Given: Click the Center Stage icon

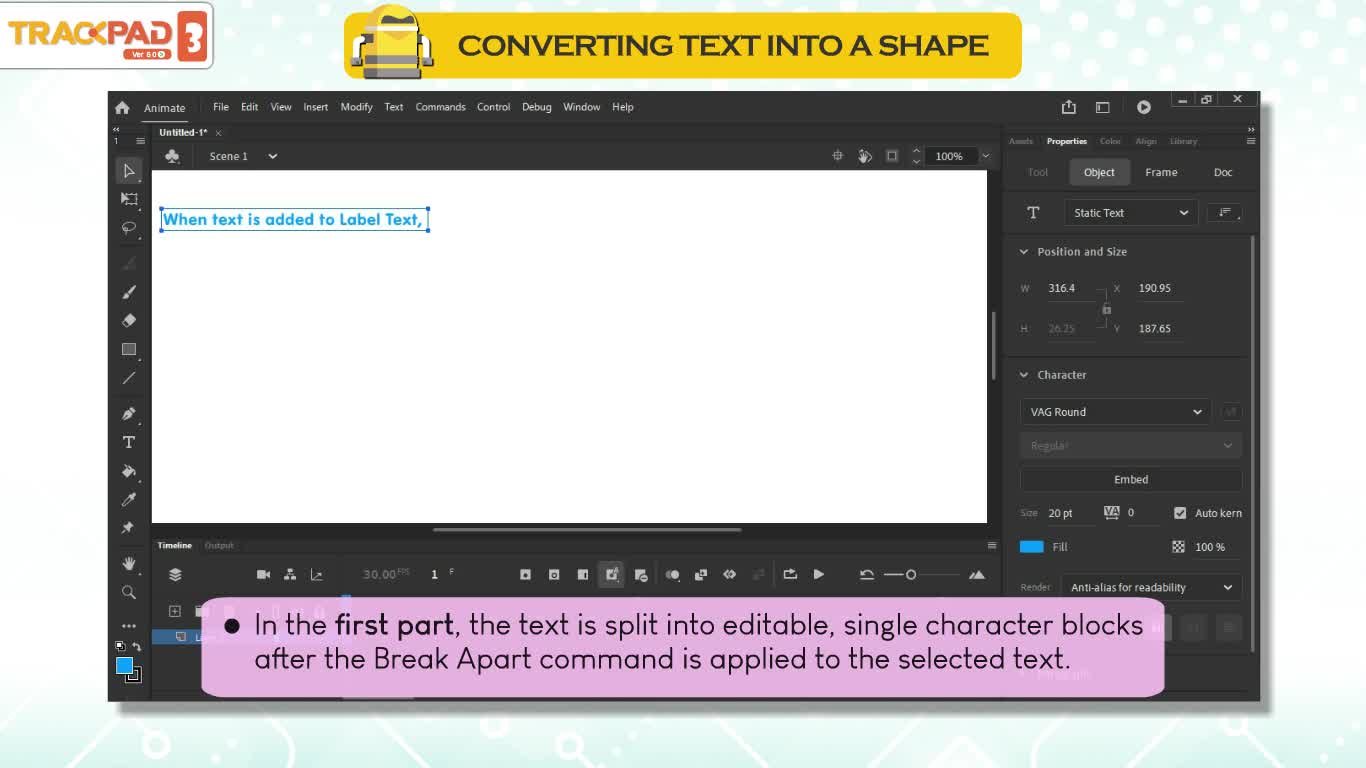Looking at the screenshot, I should (x=838, y=156).
